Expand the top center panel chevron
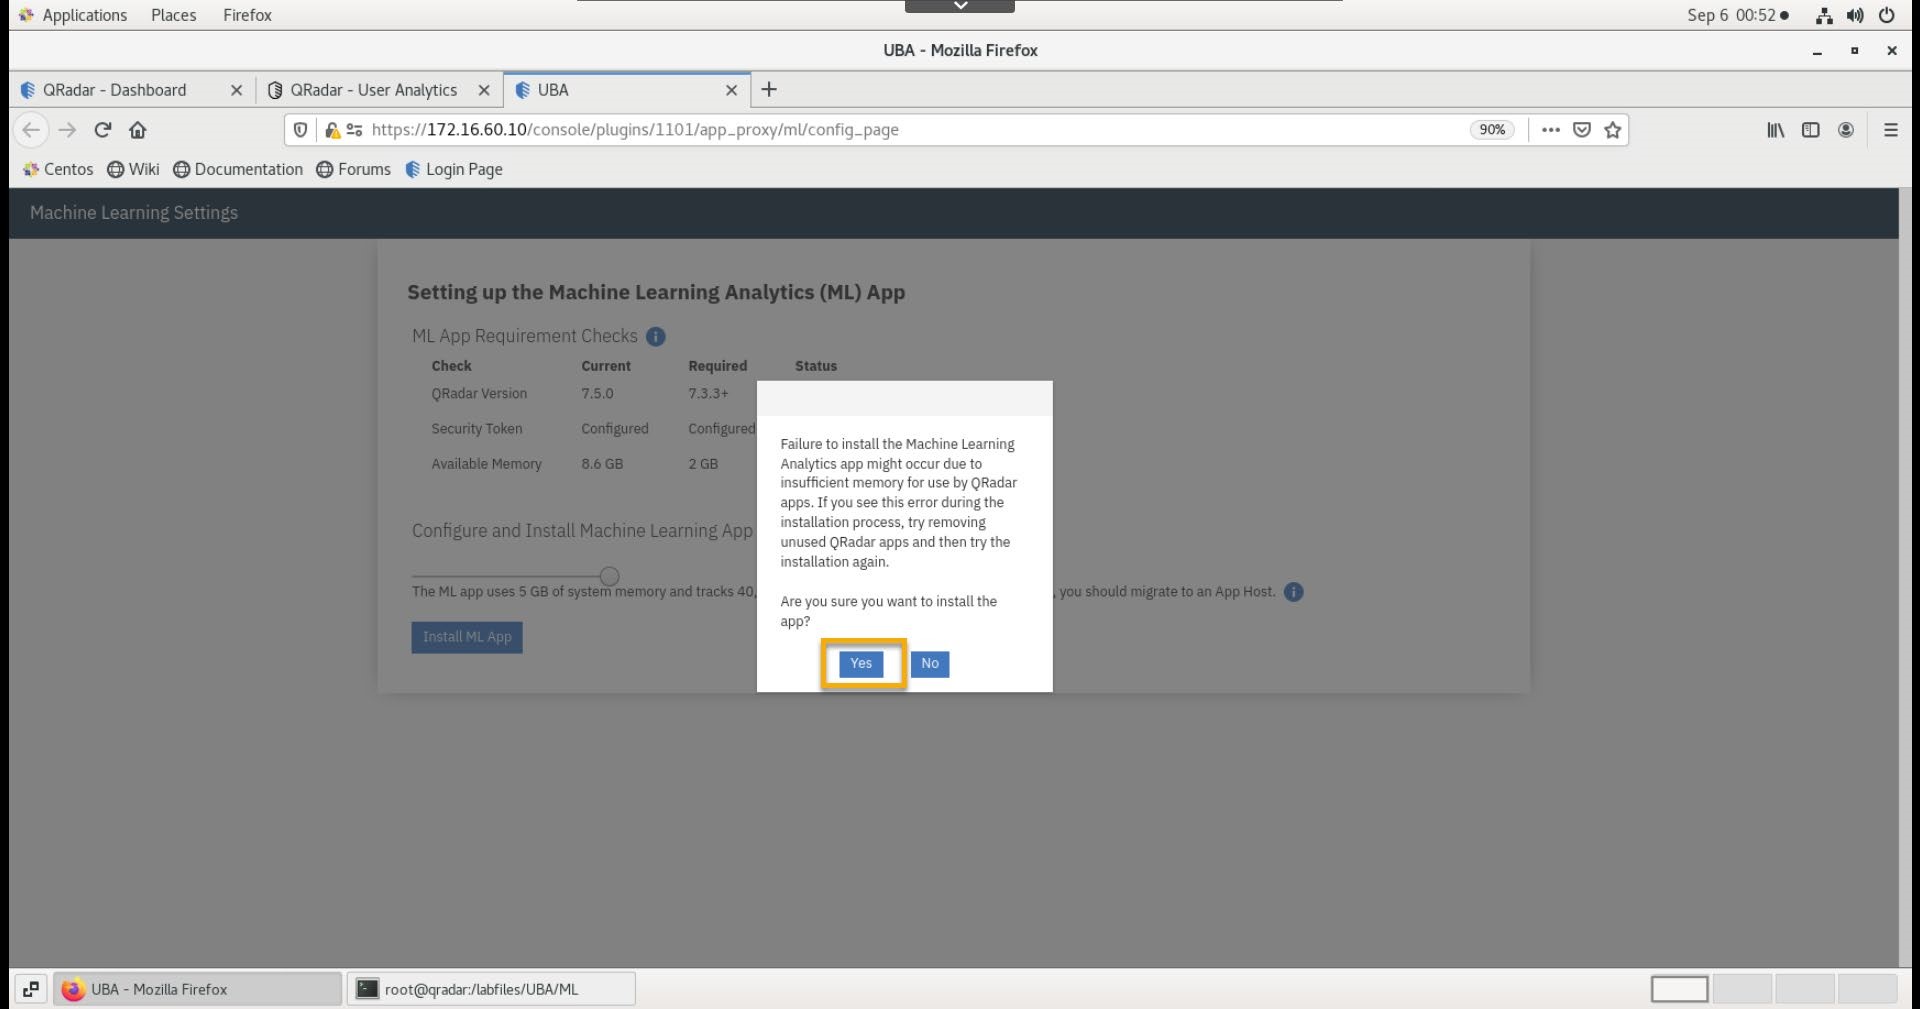This screenshot has width=1920, height=1009. tap(960, 6)
